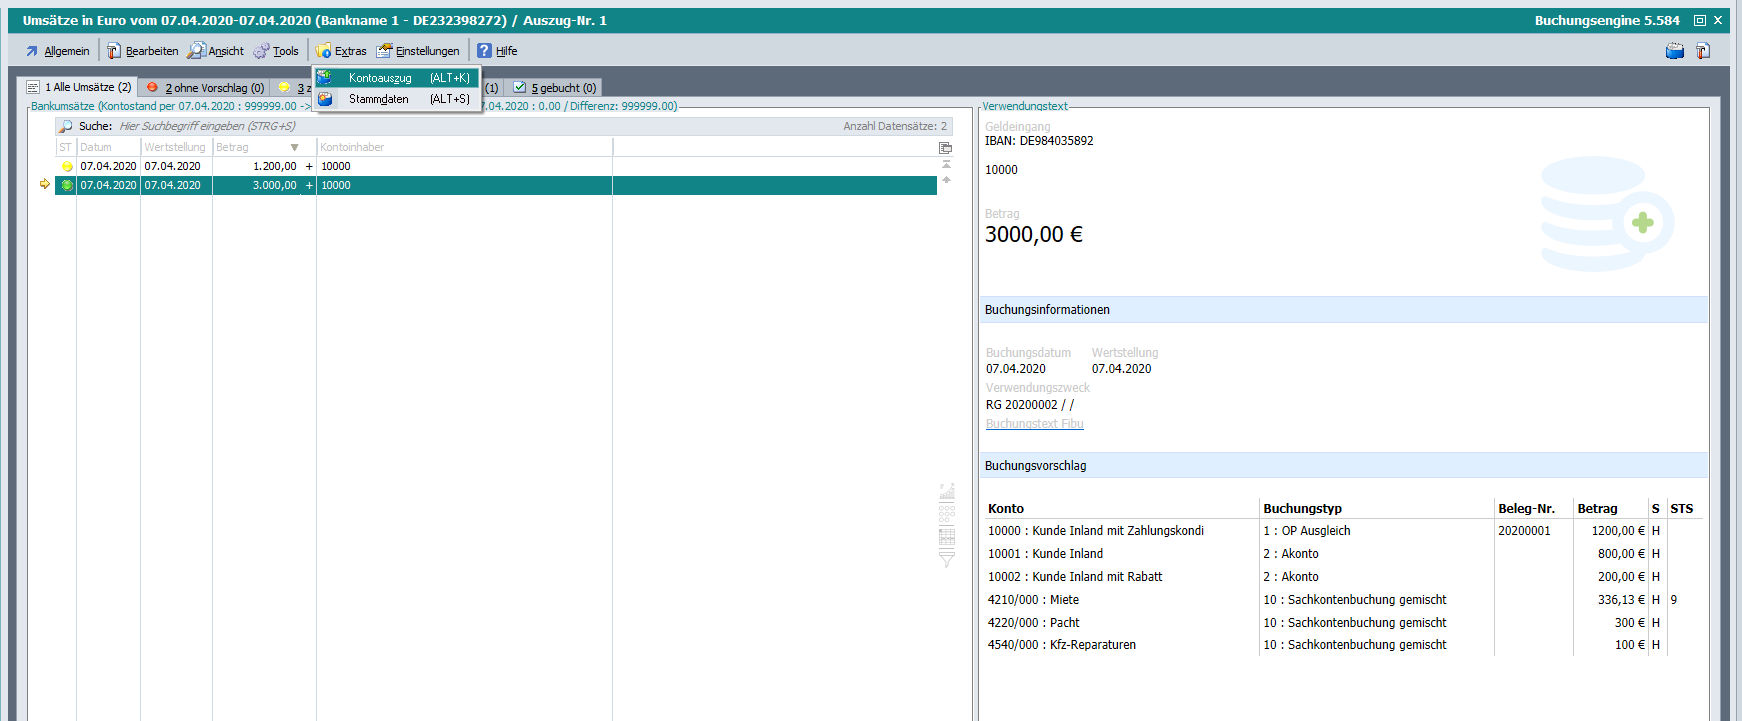Switch to the '2 ohne Vorschlag' tab
Screen dimensions: 1742x721
(x=205, y=88)
